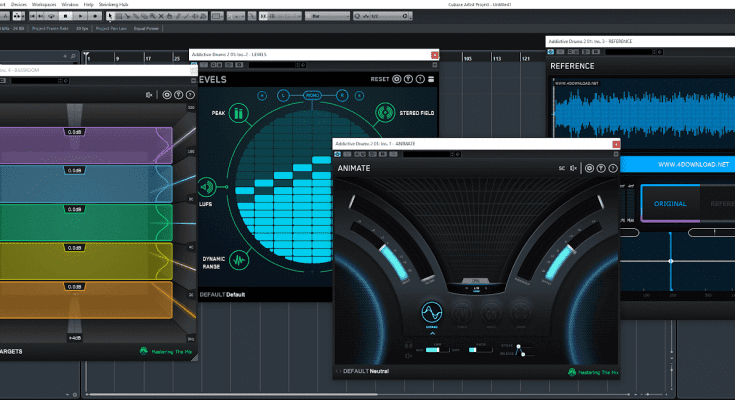Click the purple band 0.0dB gain handle

coord(76,132)
